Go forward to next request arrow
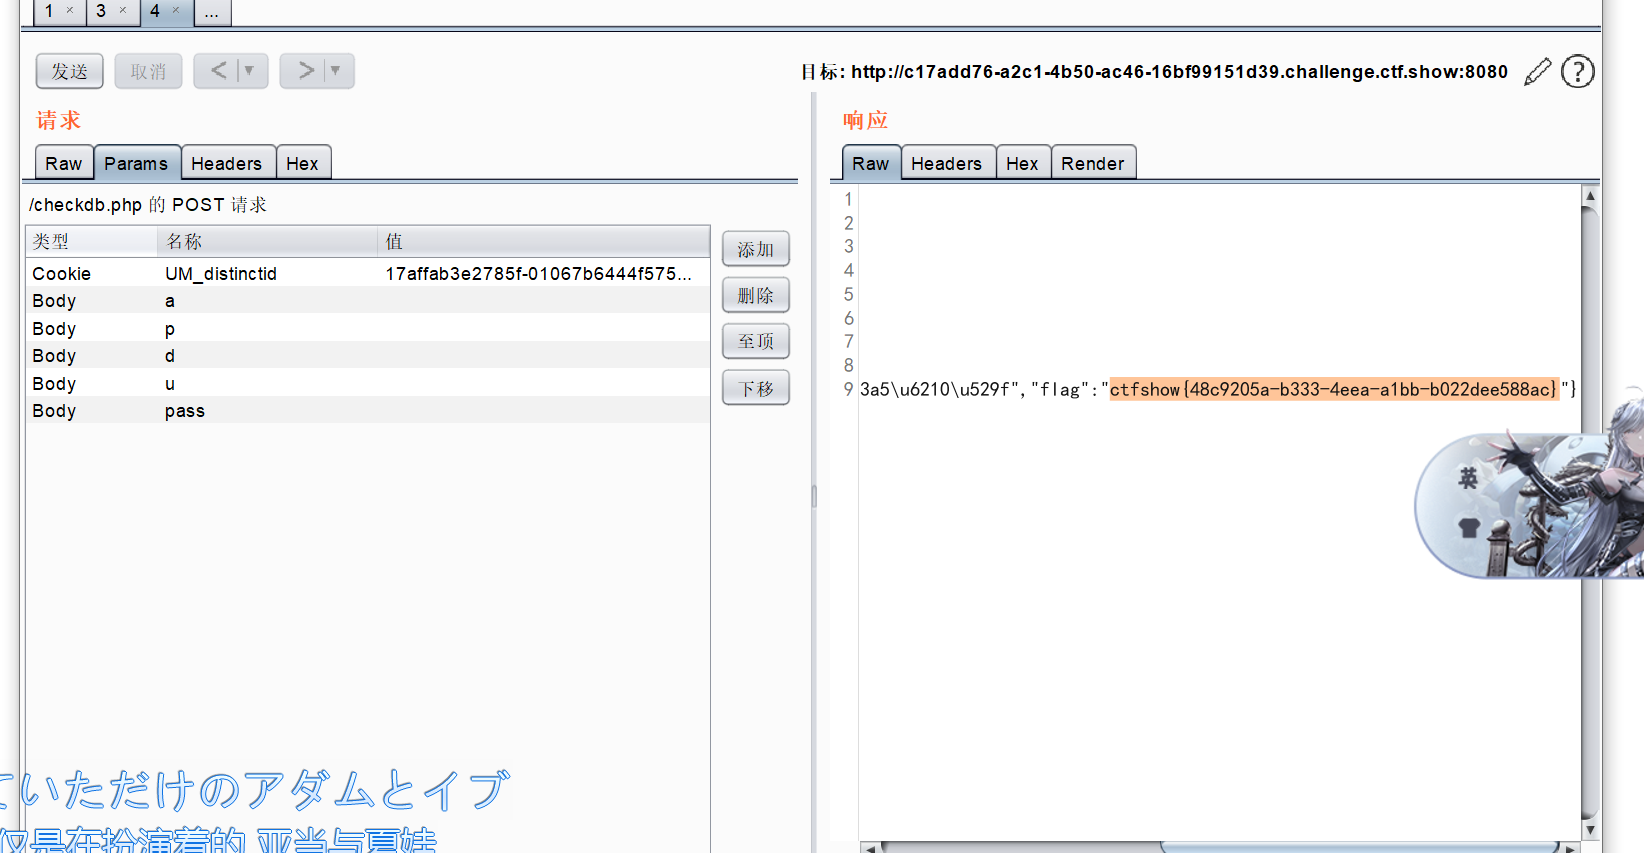The width and height of the screenshot is (1644, 853). click(305, 70)
